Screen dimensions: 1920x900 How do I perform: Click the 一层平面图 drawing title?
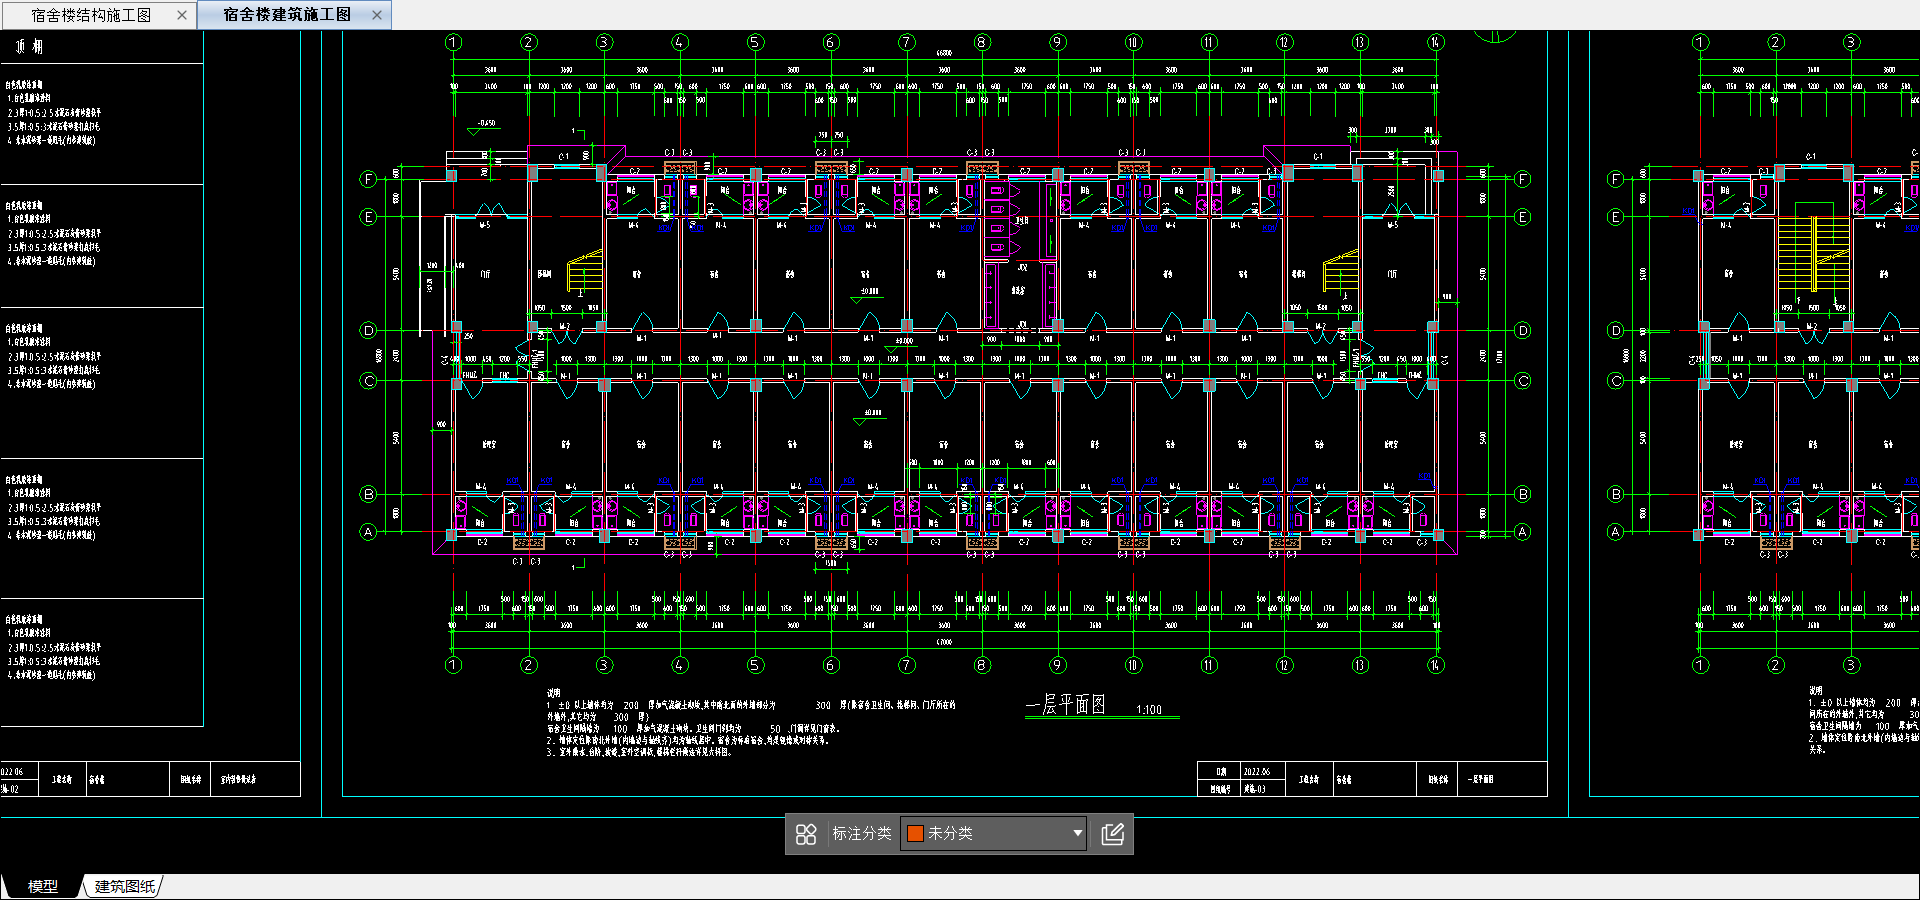point(1066,704)
